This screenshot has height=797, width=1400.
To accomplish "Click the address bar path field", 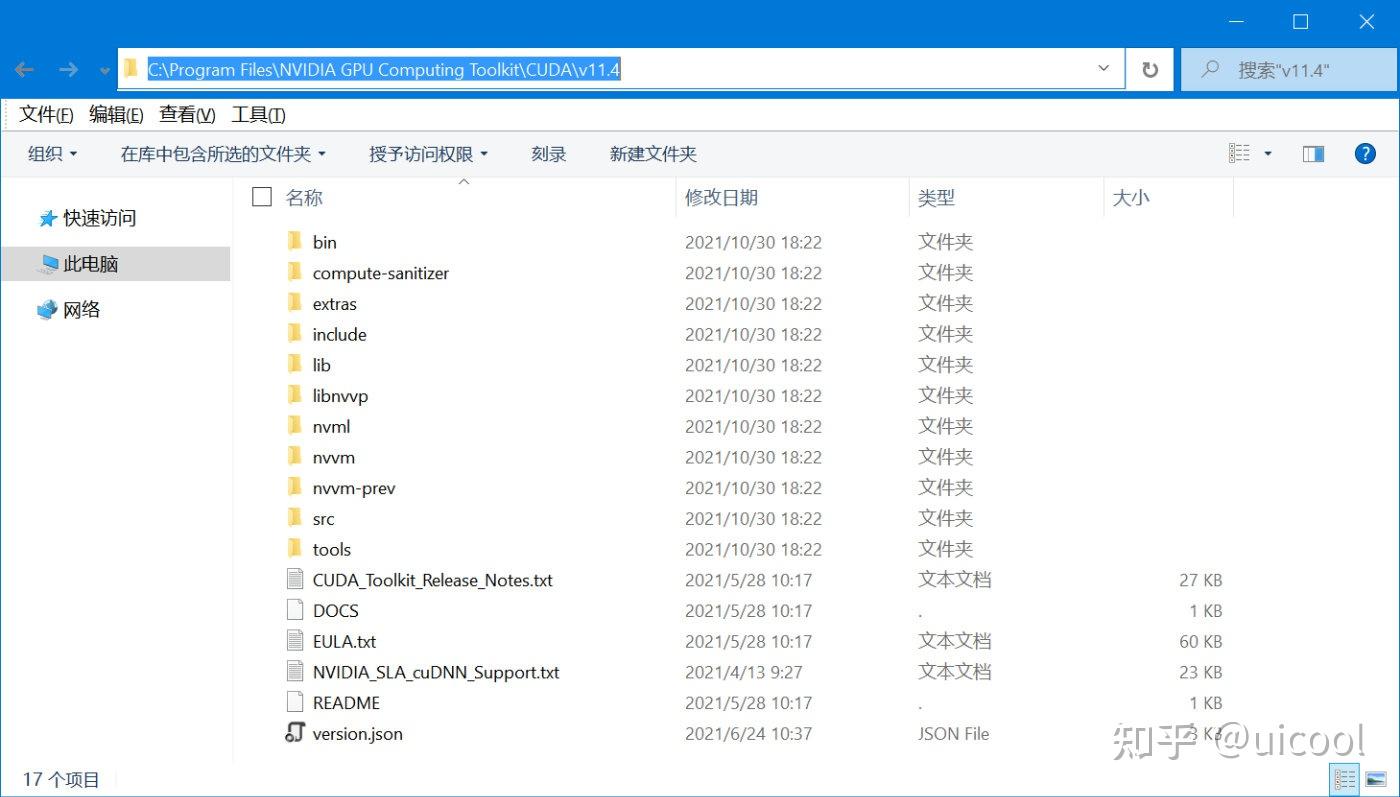I will [x=620, y=69].
